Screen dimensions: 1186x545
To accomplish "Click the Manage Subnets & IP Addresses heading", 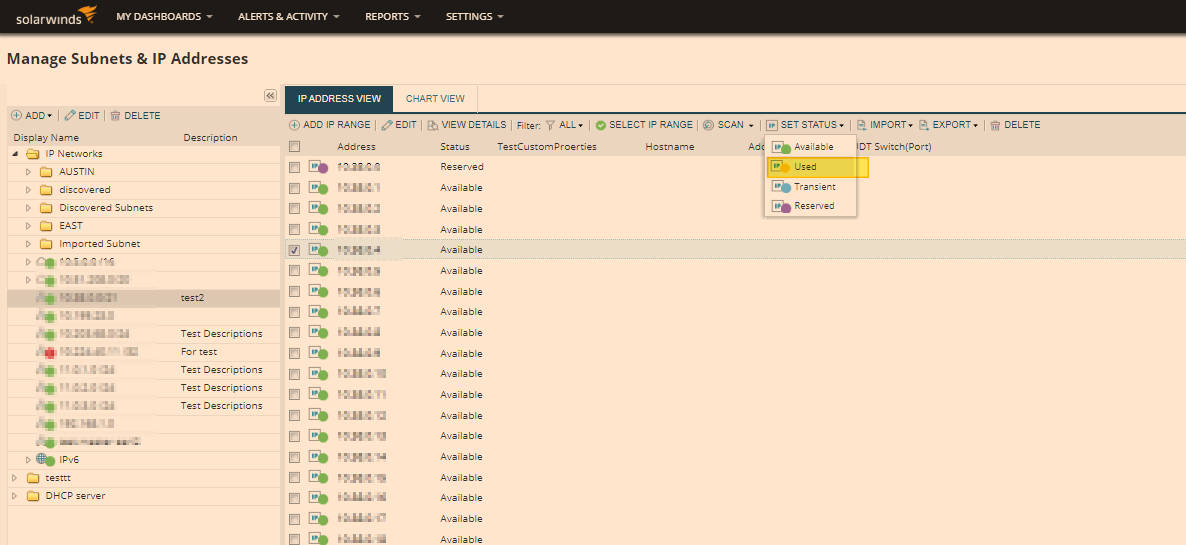I will pos(127,58).
